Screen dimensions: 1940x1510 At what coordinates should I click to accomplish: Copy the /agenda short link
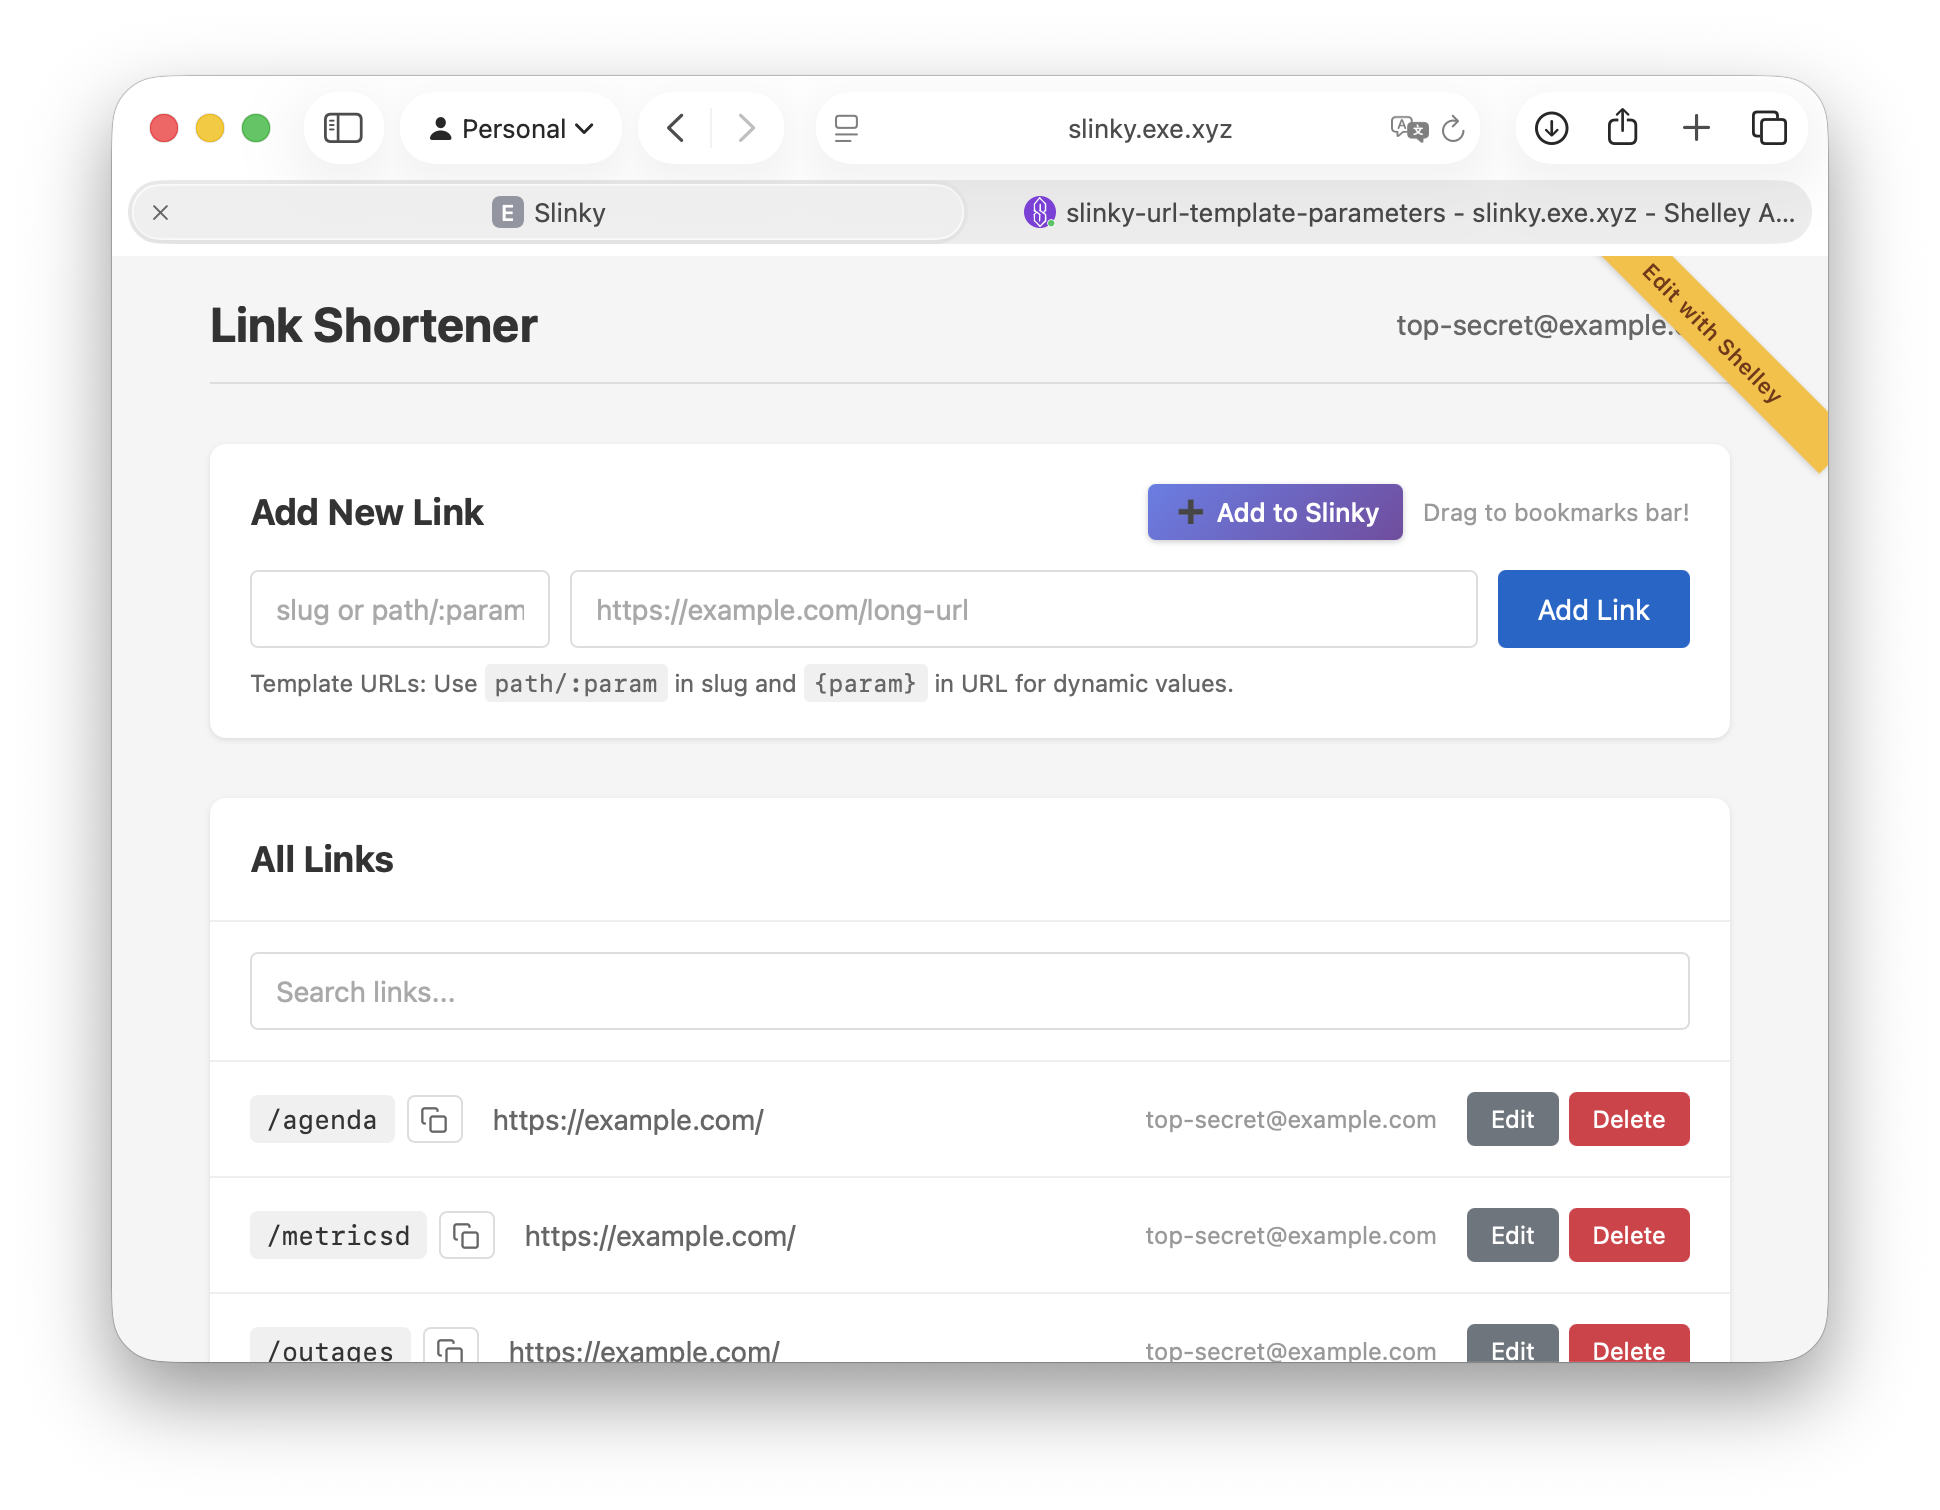coord(435,1119)
